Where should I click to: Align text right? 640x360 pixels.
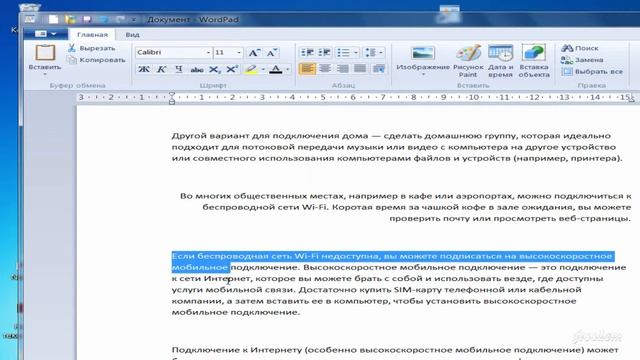coord(342,69)
